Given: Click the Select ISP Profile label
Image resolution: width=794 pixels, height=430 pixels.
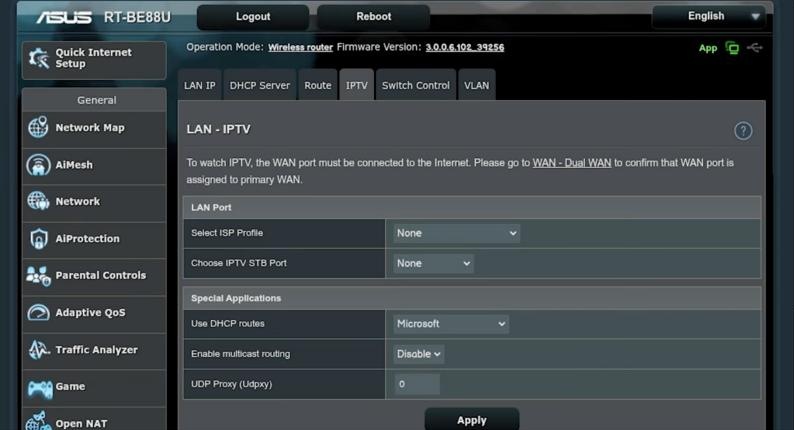Looking at the screenshot, I should 227,233.
